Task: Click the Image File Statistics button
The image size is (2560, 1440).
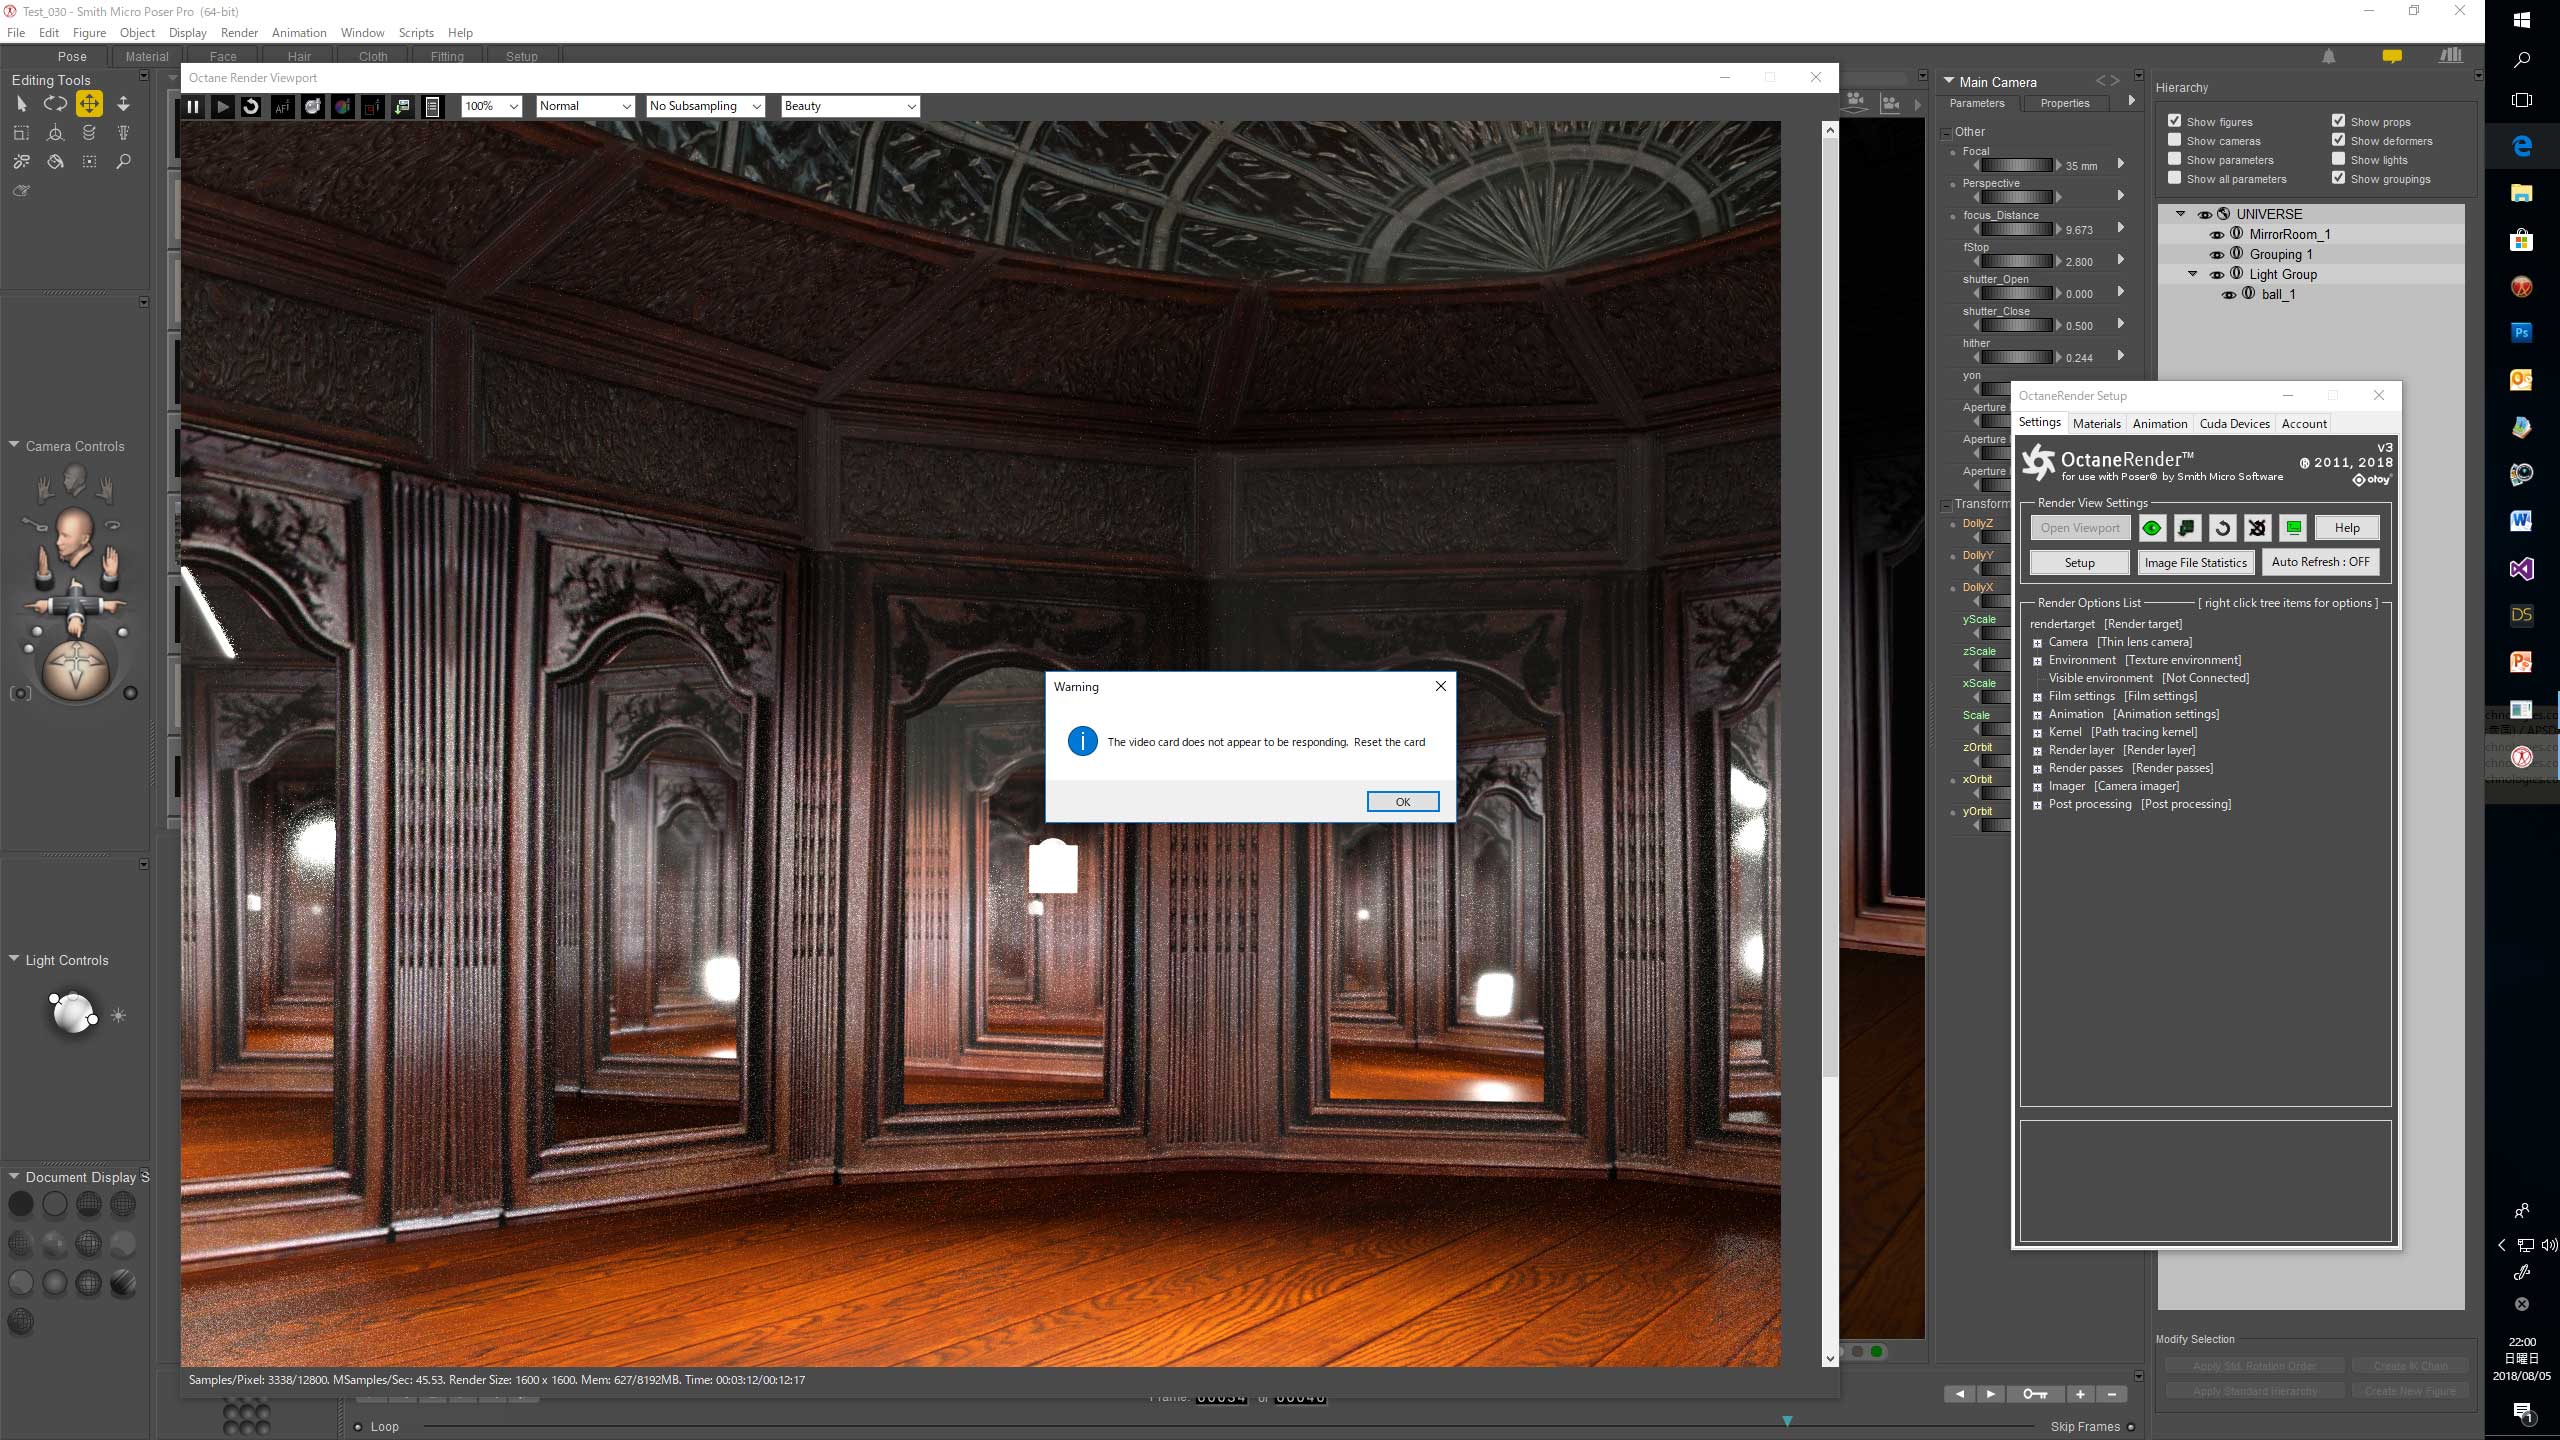Action: click(2195, 563)
